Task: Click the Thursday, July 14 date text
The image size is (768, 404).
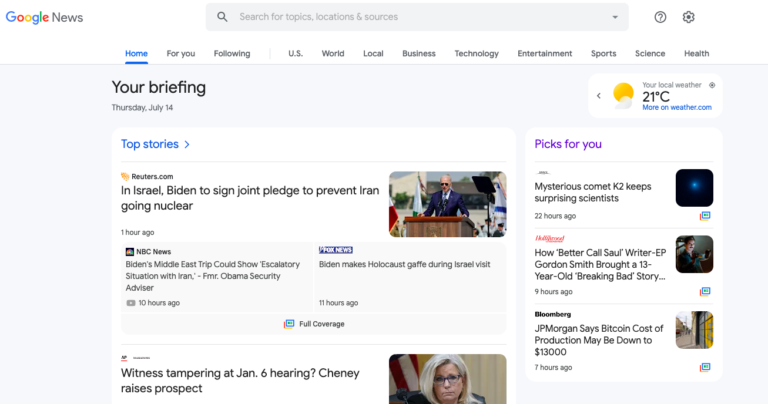Action: 142,108
